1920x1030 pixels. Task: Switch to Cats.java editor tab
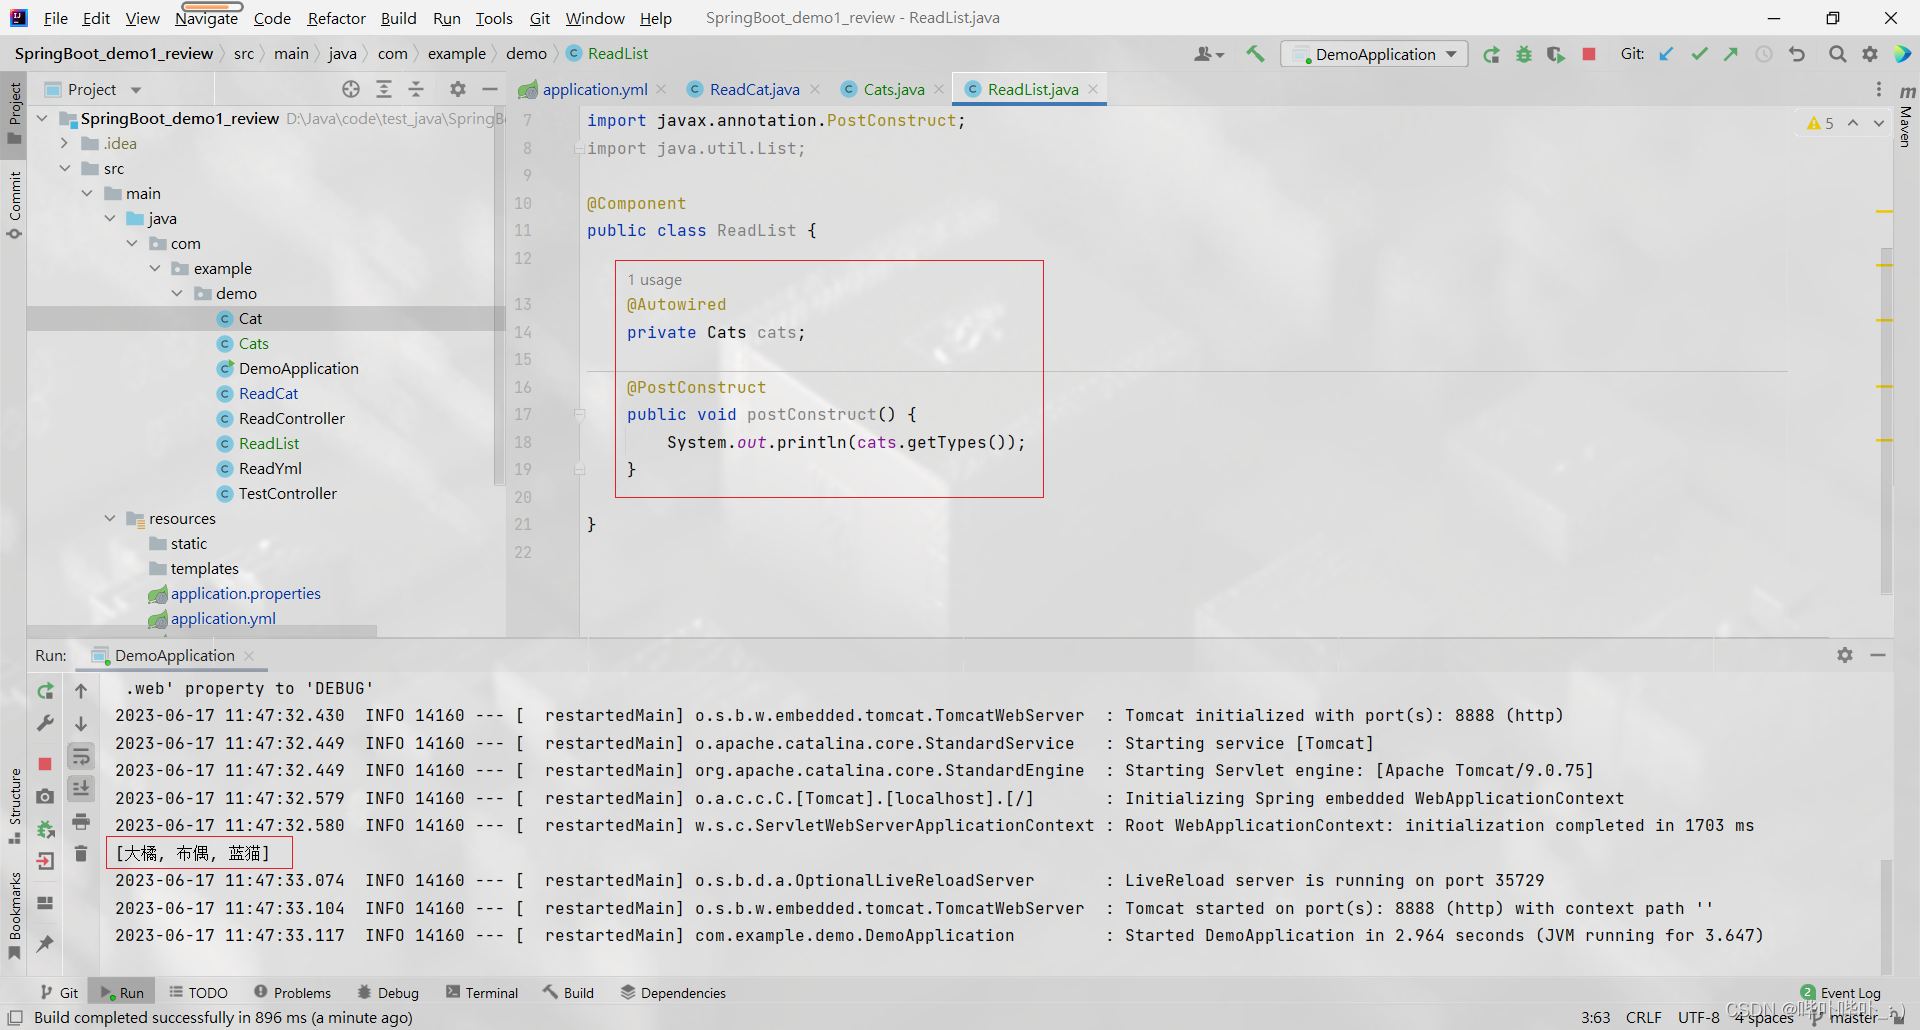point(893,89)
